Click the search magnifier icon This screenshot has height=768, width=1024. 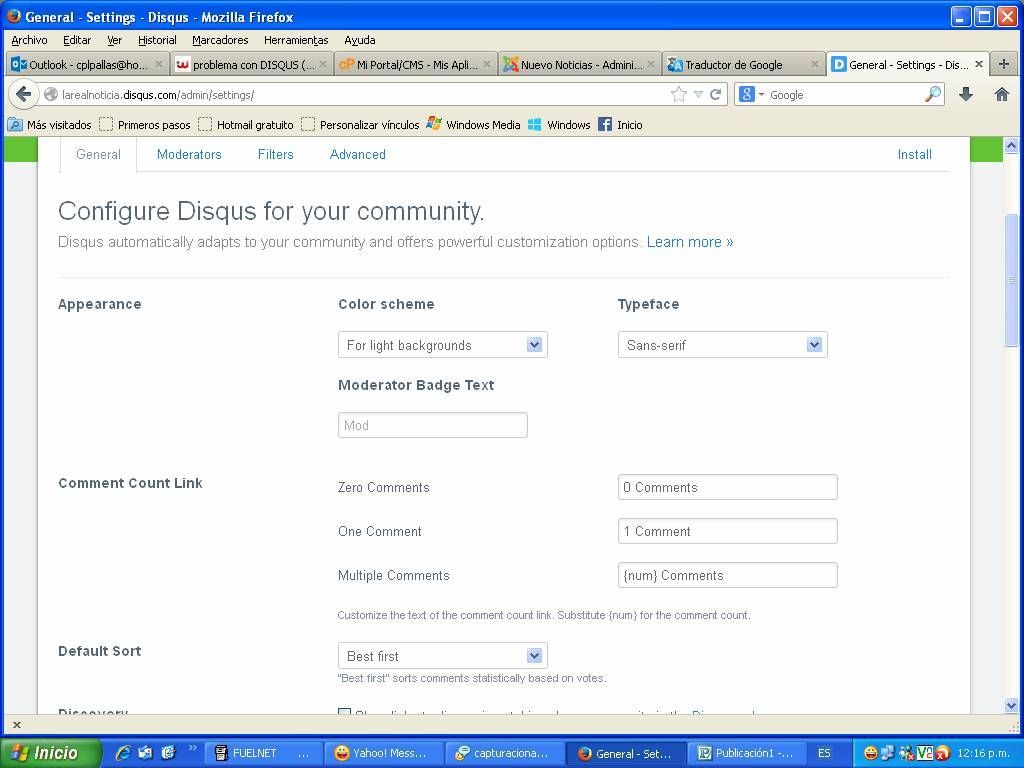(933, 94)
